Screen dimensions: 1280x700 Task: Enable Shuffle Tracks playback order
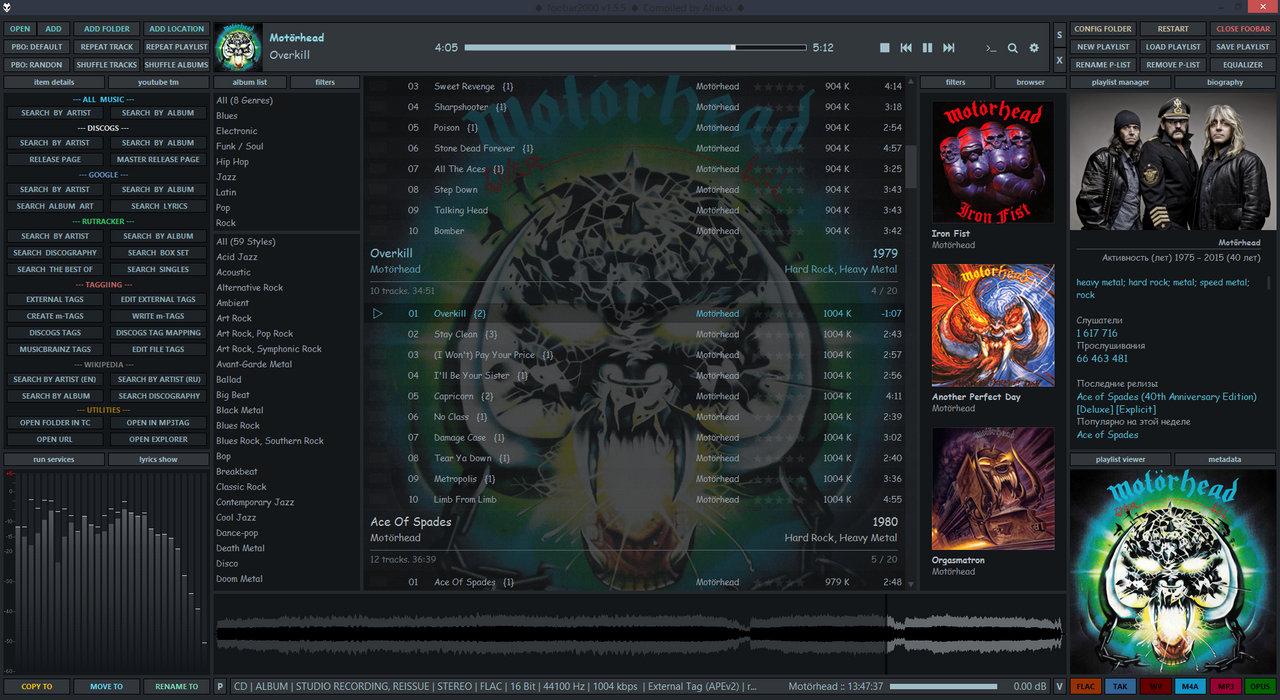(107, 65)
